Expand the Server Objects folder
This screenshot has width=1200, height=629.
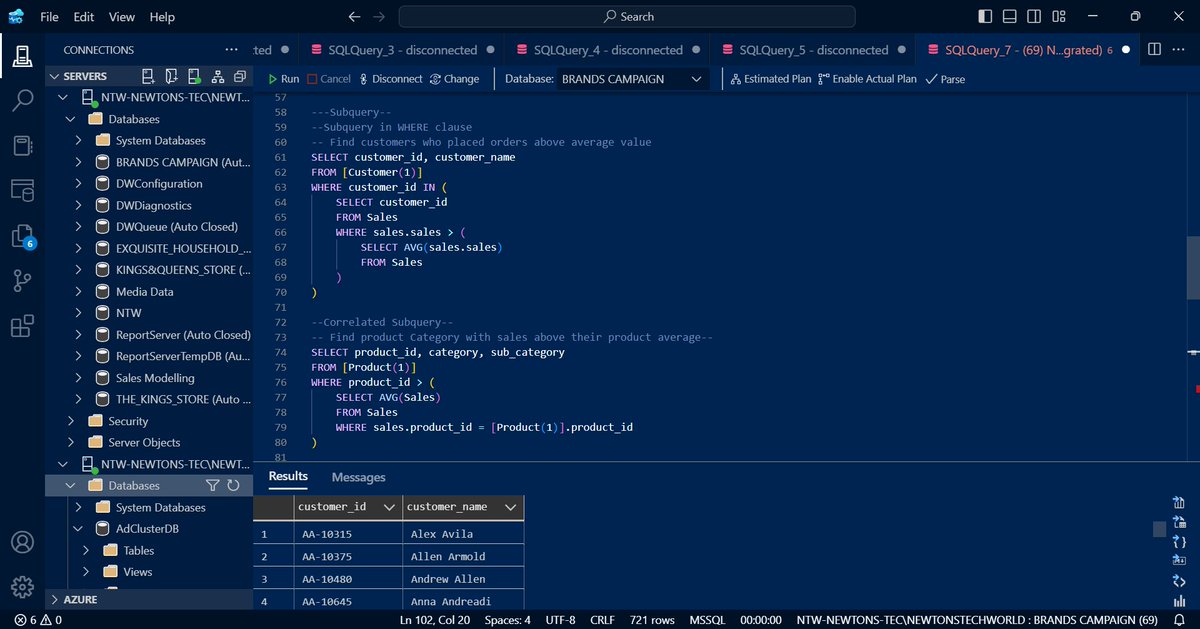coord(71,442)
